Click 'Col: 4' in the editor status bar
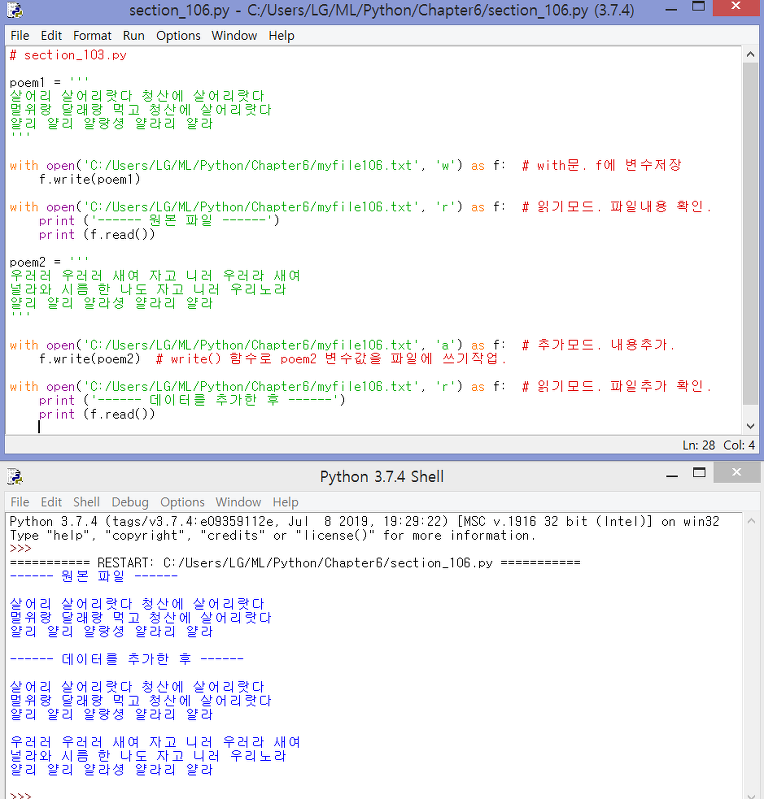The height and width of the screenshot is (799, 764). (739, 445)
